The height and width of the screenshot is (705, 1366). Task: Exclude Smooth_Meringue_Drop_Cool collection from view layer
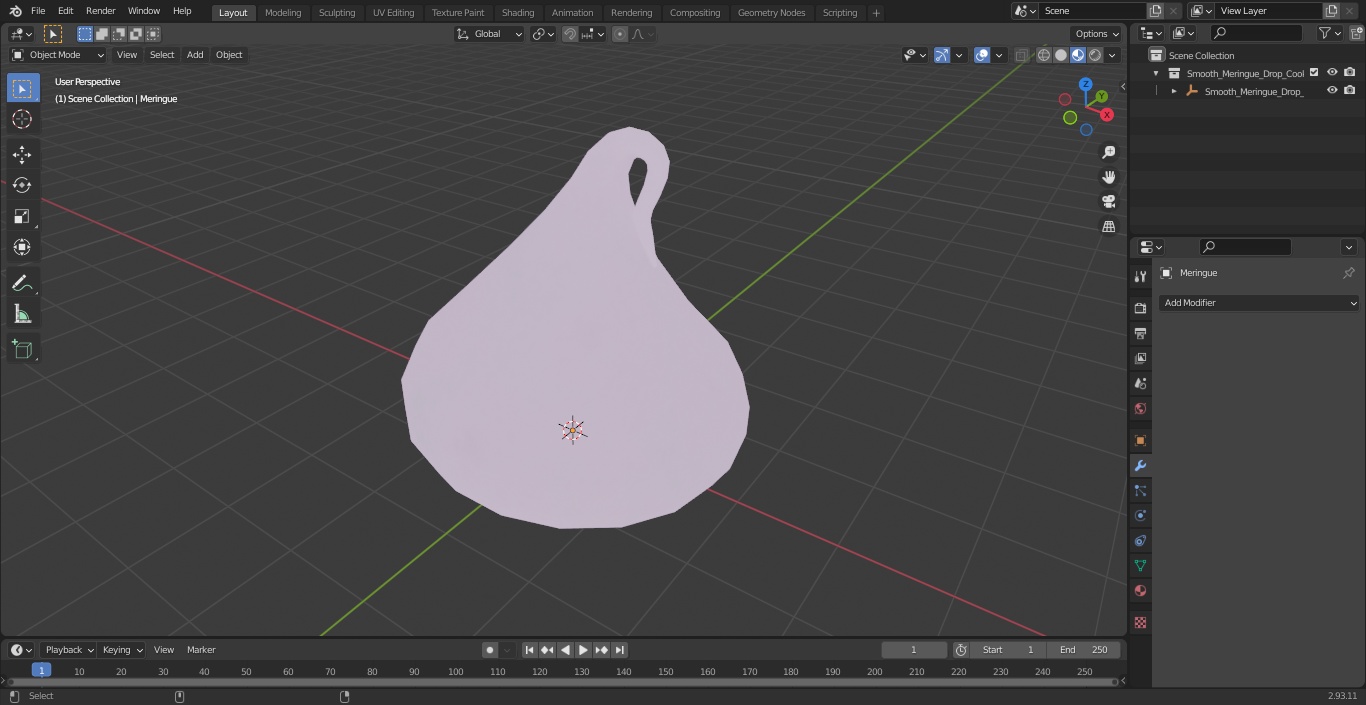(x=1314, y=73)
